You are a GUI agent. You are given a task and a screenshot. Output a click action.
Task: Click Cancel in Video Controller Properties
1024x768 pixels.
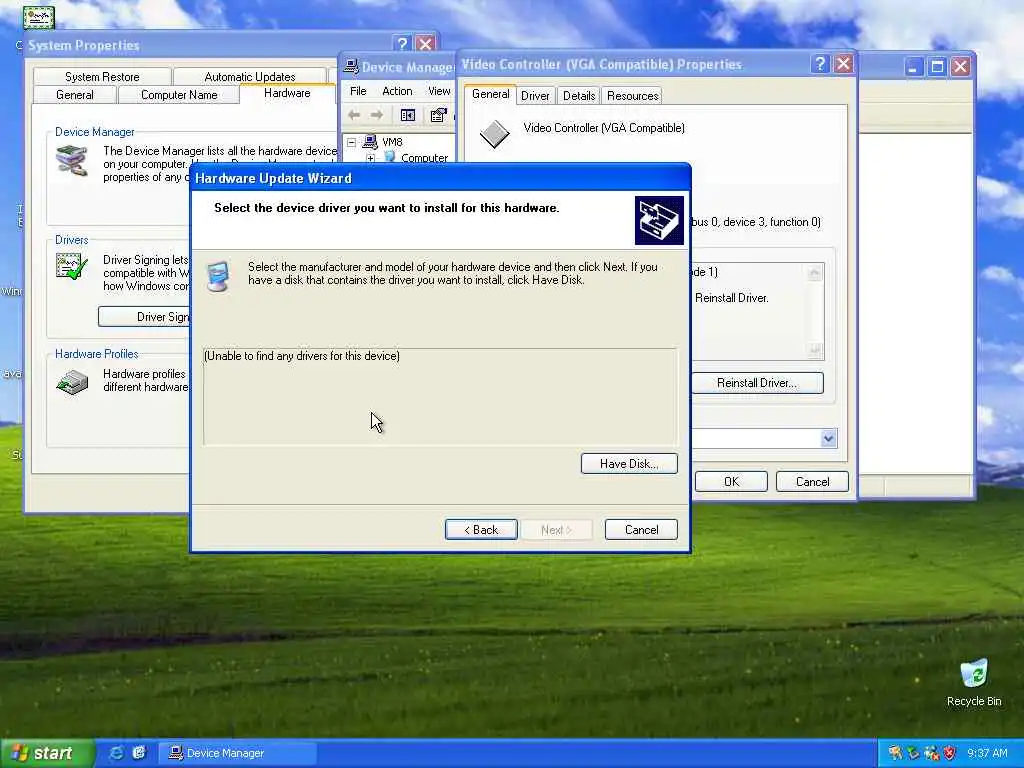tap(812, 481)
